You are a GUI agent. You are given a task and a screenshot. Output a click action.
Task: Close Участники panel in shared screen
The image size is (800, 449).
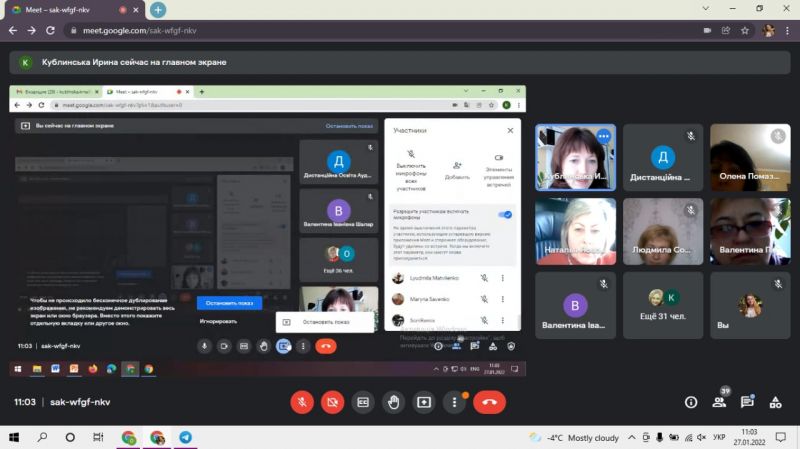click(x=510, y=131)
